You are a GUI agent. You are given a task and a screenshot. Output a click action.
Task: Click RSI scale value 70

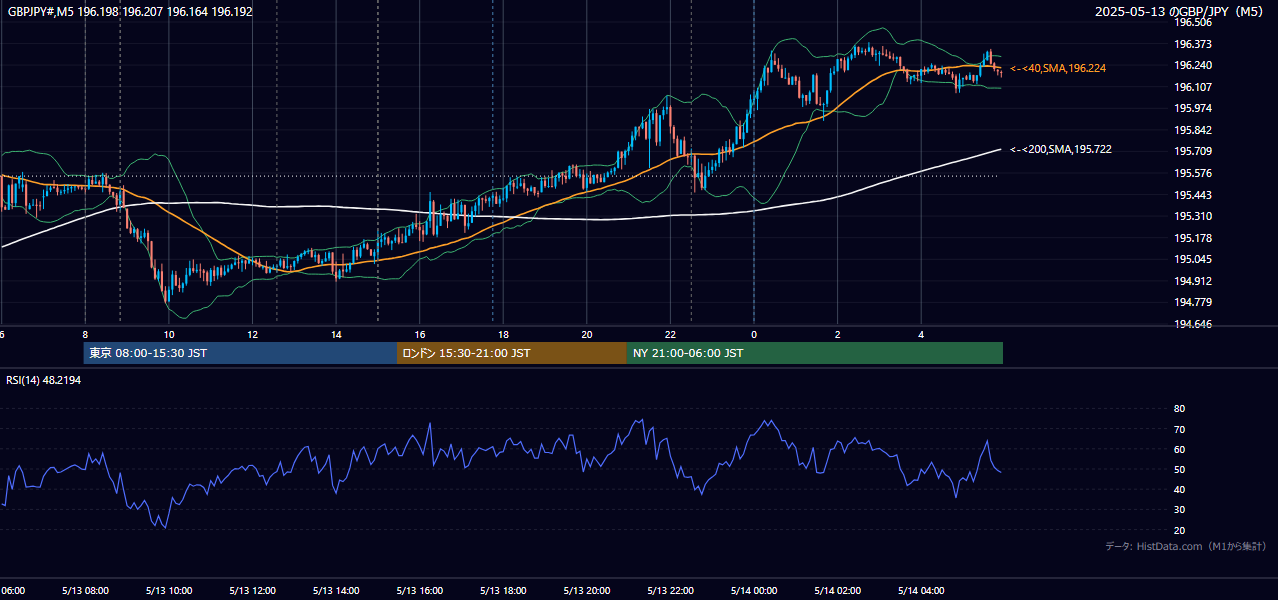[x=1179, y=429]
